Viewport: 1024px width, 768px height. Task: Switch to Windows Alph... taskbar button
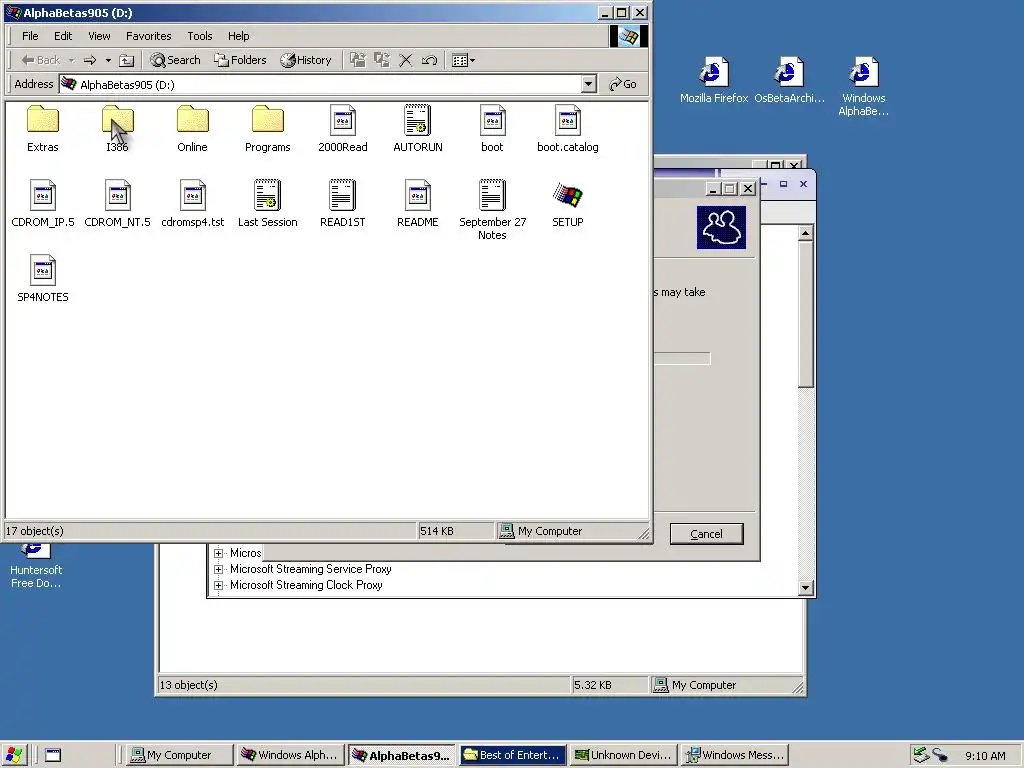coord(290,755)
